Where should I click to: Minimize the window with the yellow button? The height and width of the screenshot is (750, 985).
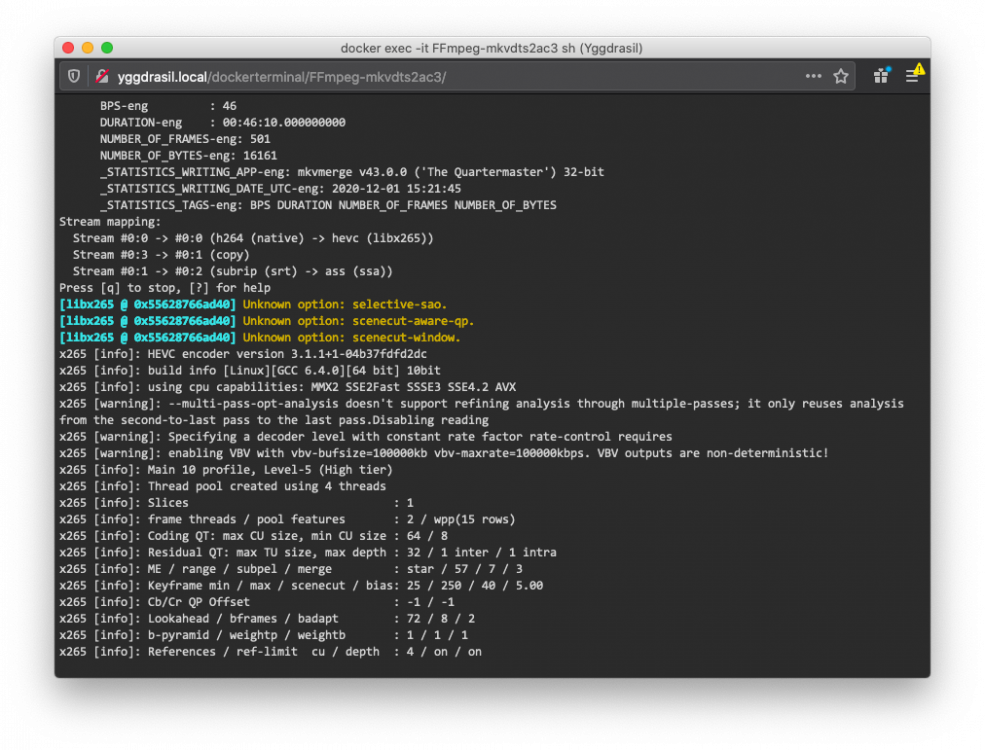point(88,48)
